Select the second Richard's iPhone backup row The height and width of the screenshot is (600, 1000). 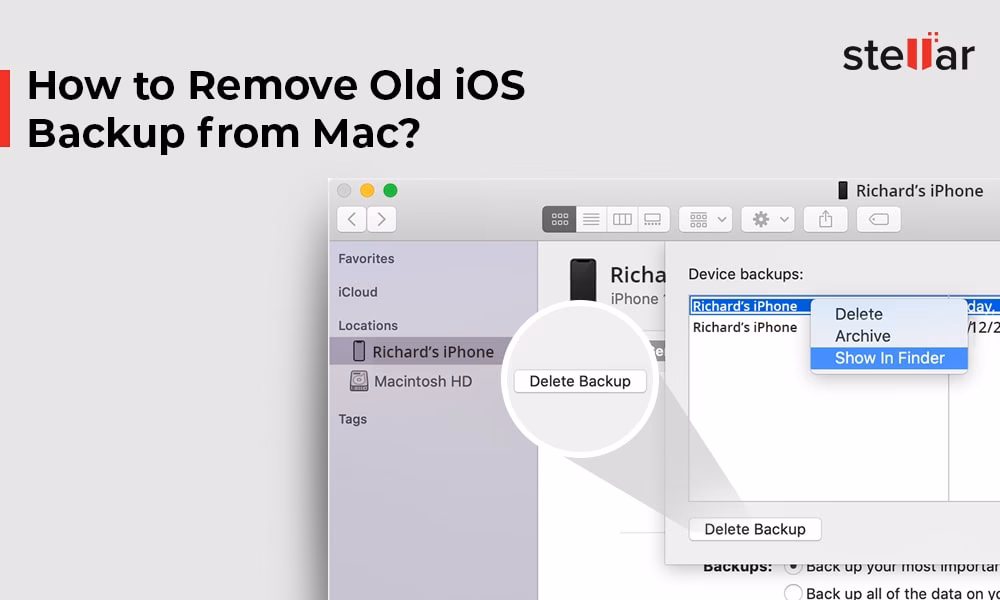(745, 327)
